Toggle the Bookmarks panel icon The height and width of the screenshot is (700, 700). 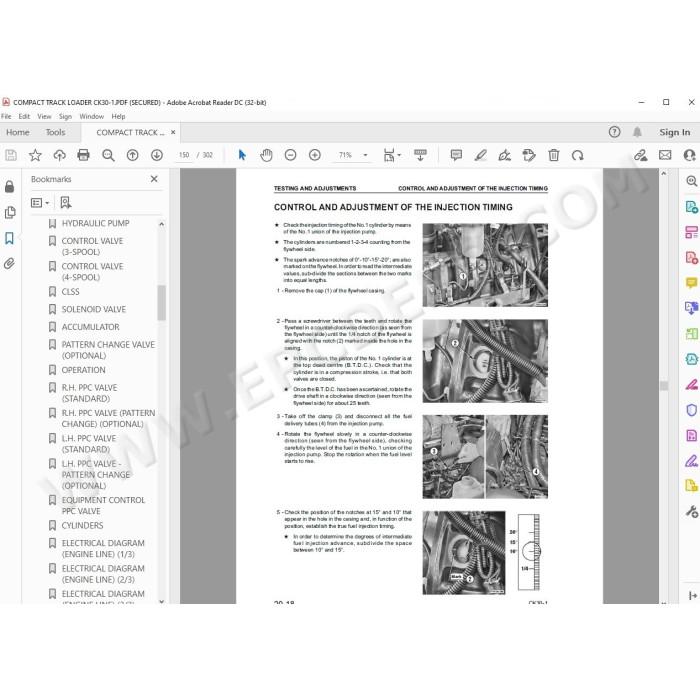(9, 238)
